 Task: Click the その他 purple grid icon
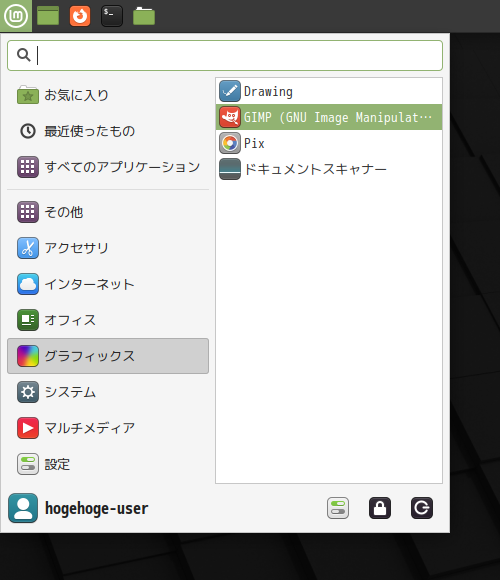(28, 212)
